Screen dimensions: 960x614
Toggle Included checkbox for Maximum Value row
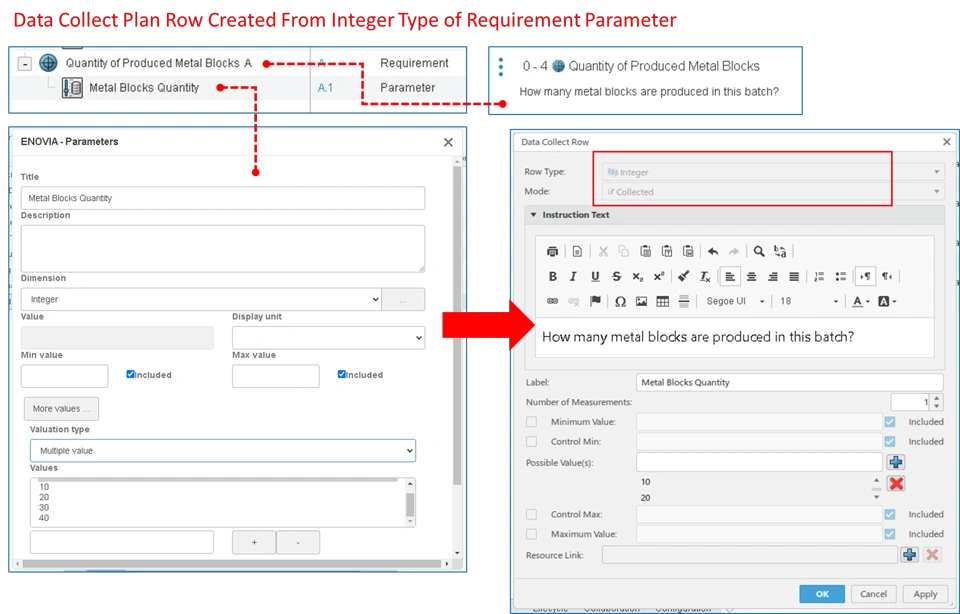click(x=890, y=534)
